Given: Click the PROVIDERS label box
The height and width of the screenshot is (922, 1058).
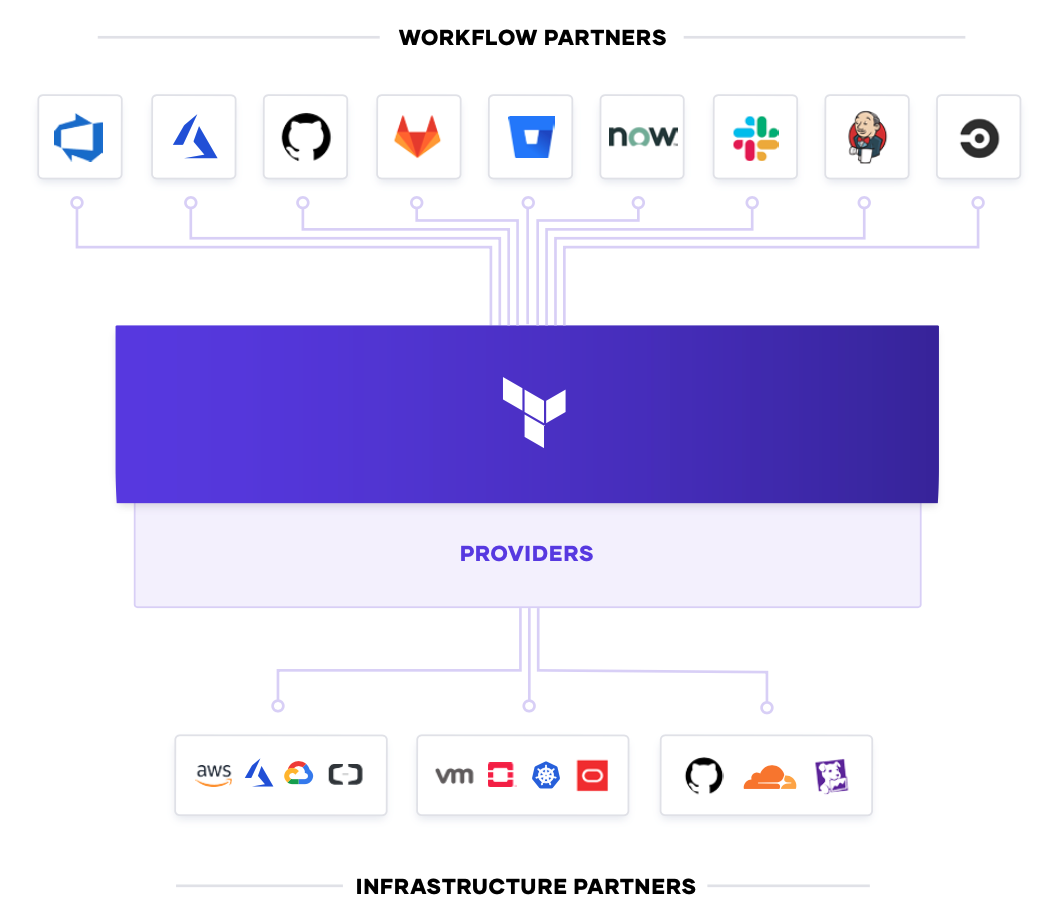Looking at the screenshot, I should [x=528, y=555].
